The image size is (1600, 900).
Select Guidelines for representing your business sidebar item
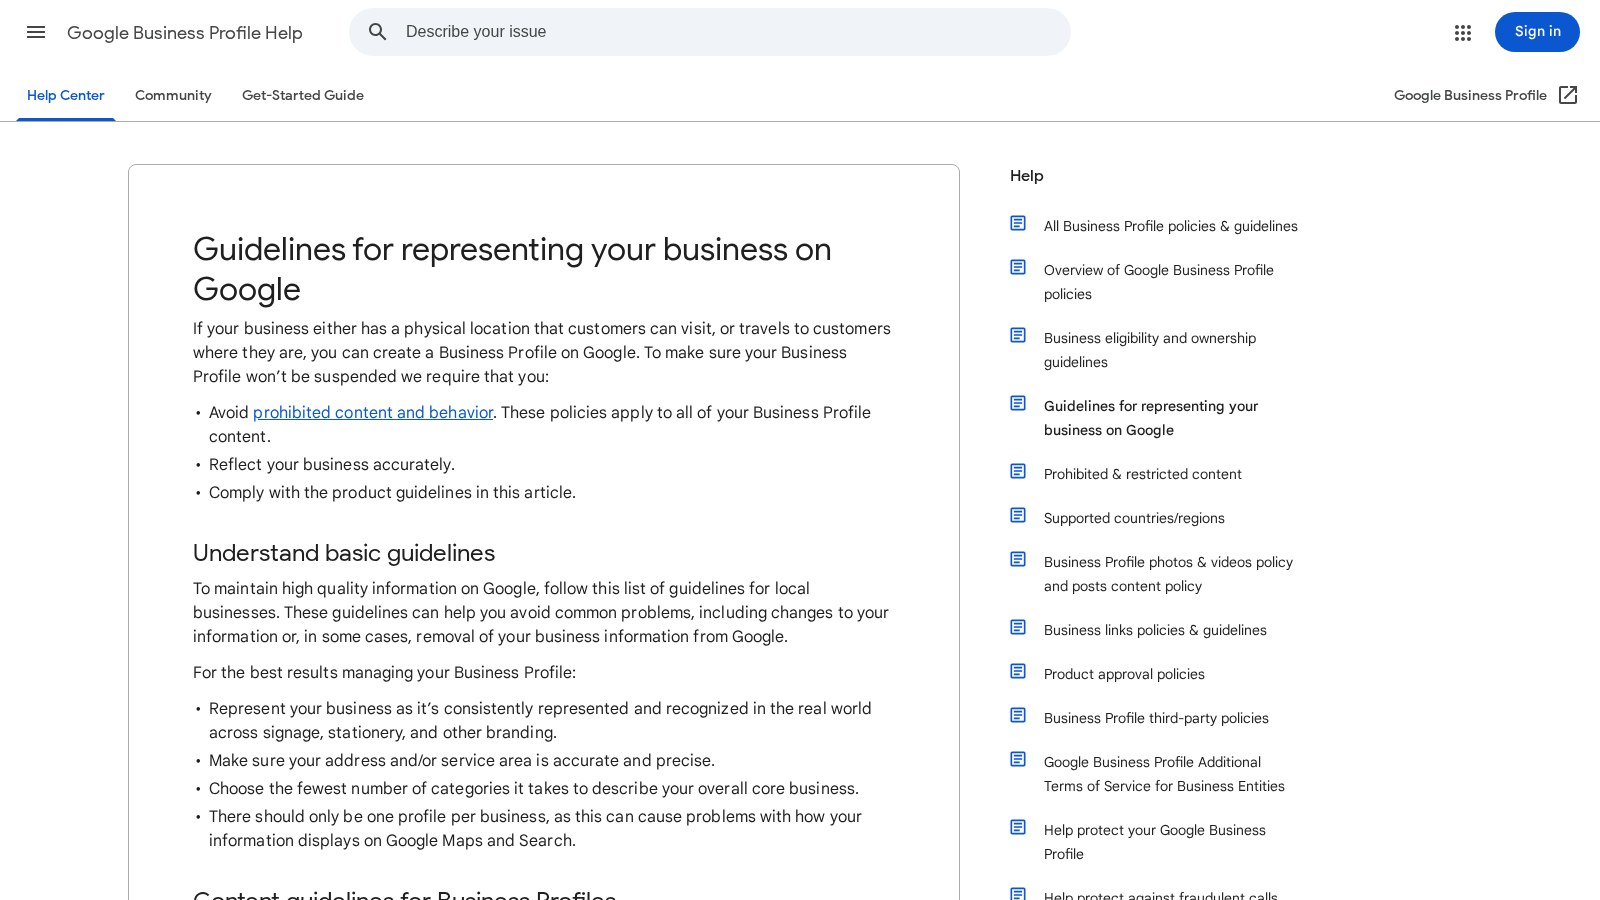1151,418
